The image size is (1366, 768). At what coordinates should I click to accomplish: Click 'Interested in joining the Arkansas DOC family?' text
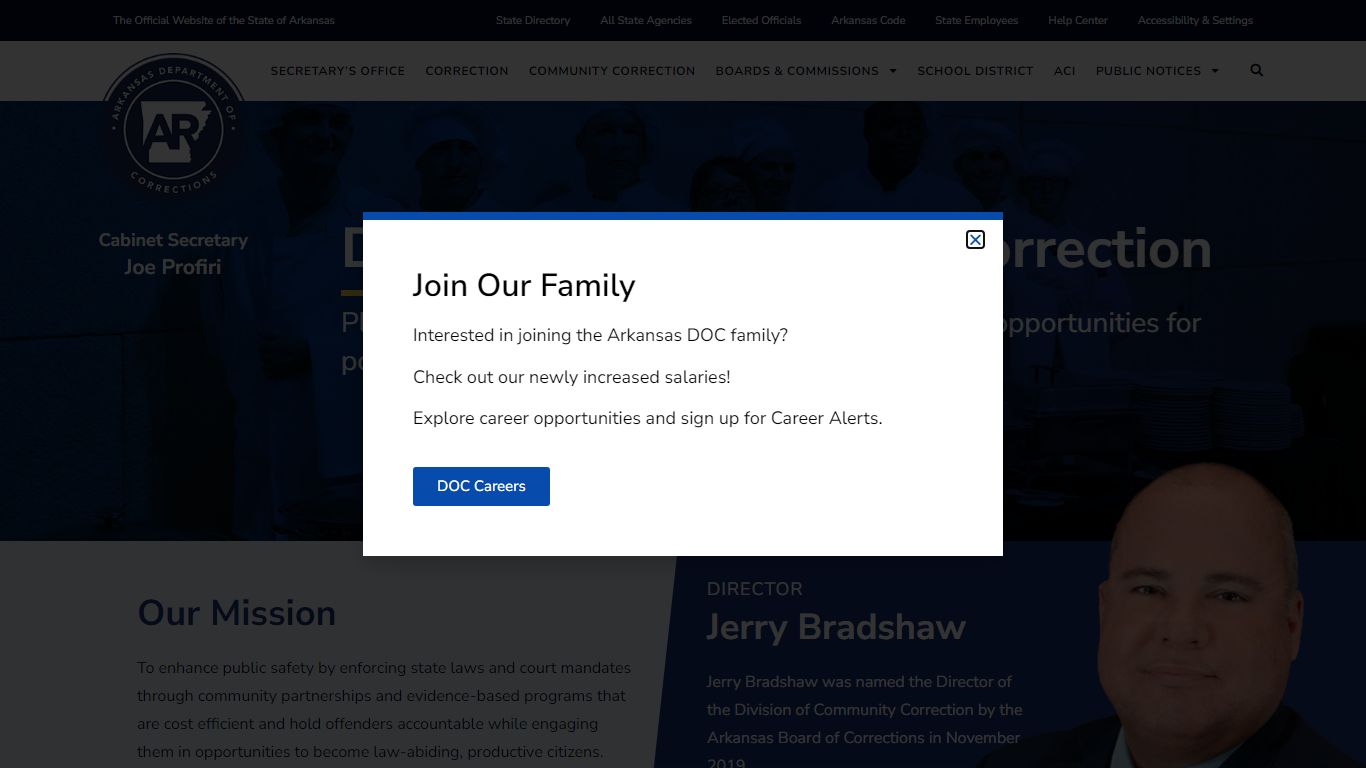coord(600,335)
